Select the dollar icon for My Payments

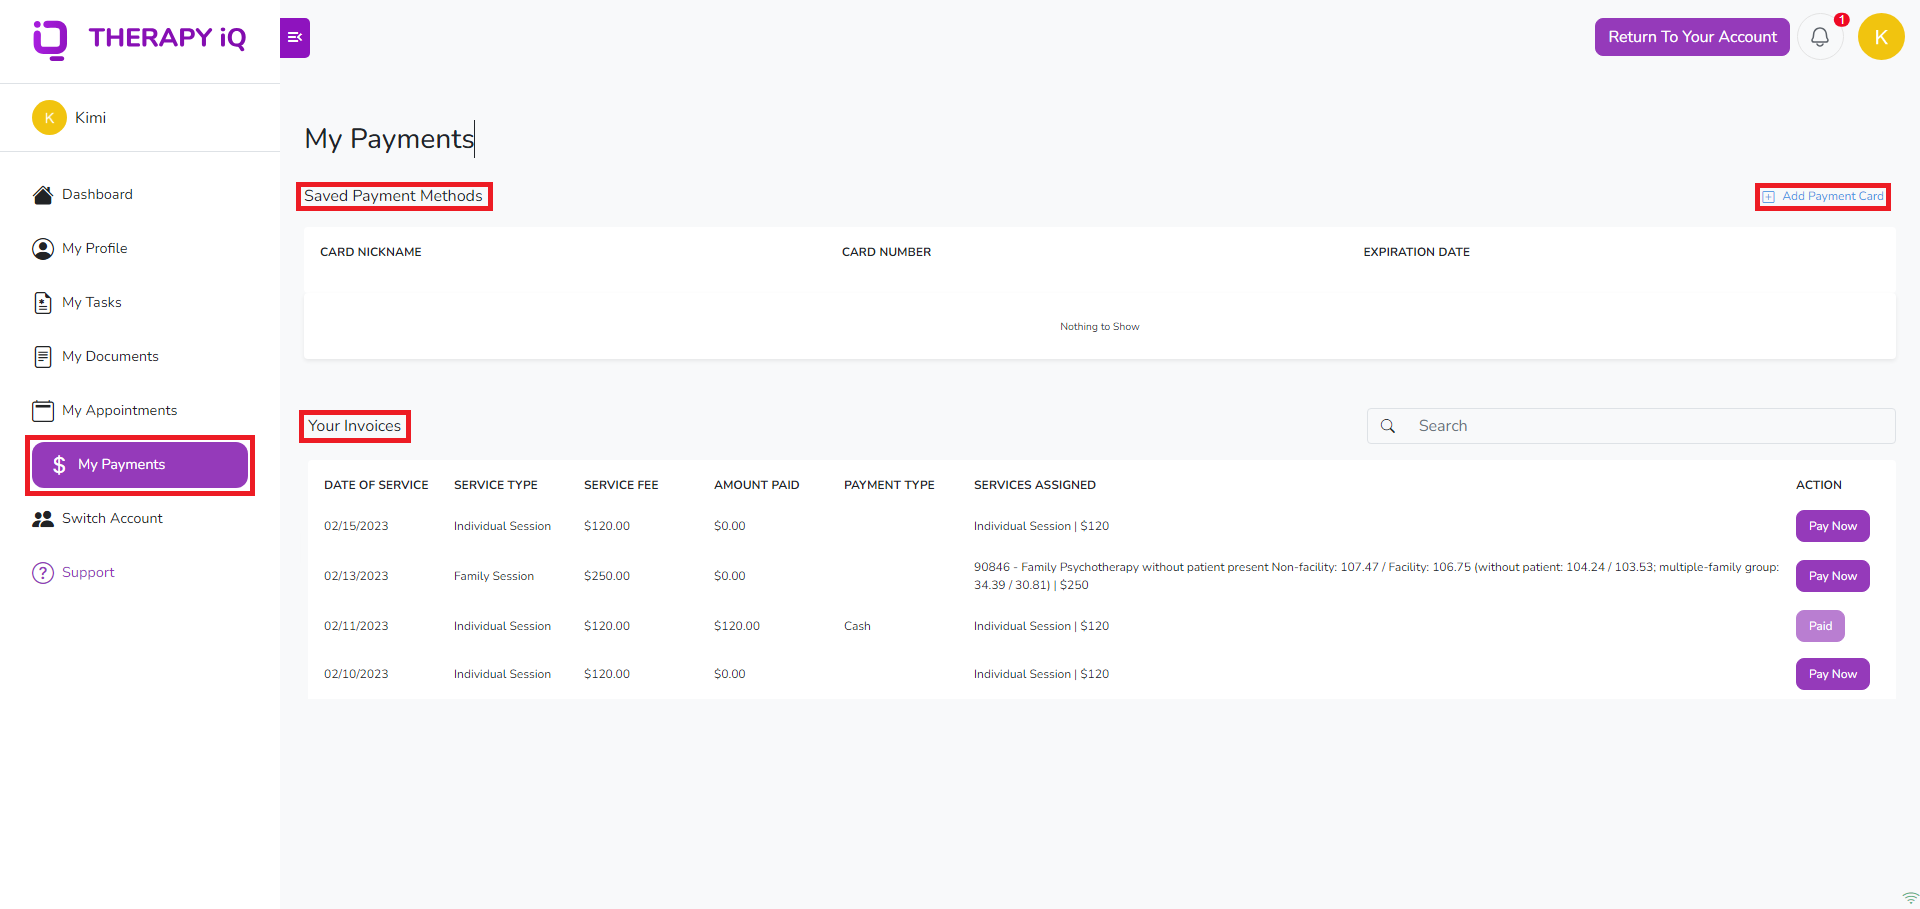(59, 464)
